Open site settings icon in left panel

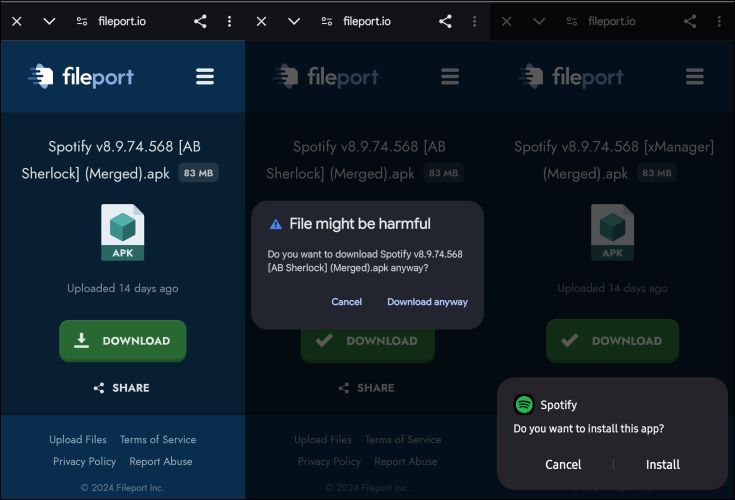click(x=82, y=22)
